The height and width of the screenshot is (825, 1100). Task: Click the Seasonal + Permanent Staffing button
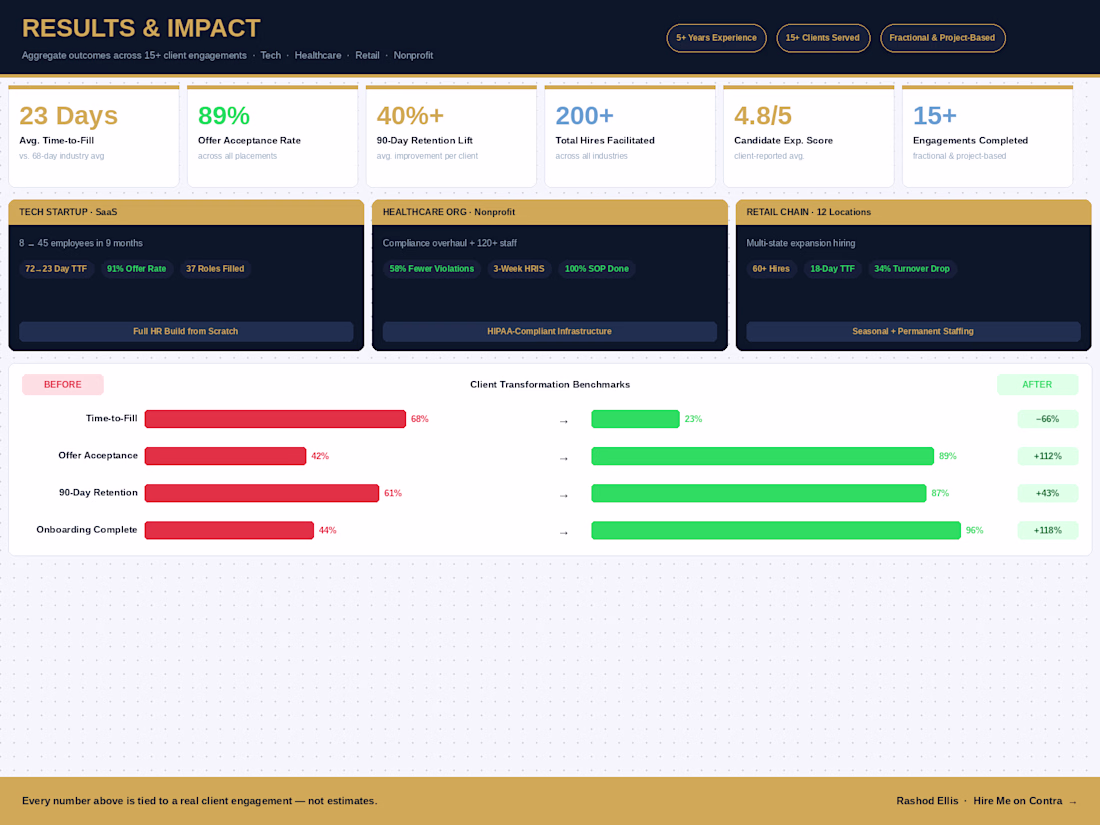[913, 331]
